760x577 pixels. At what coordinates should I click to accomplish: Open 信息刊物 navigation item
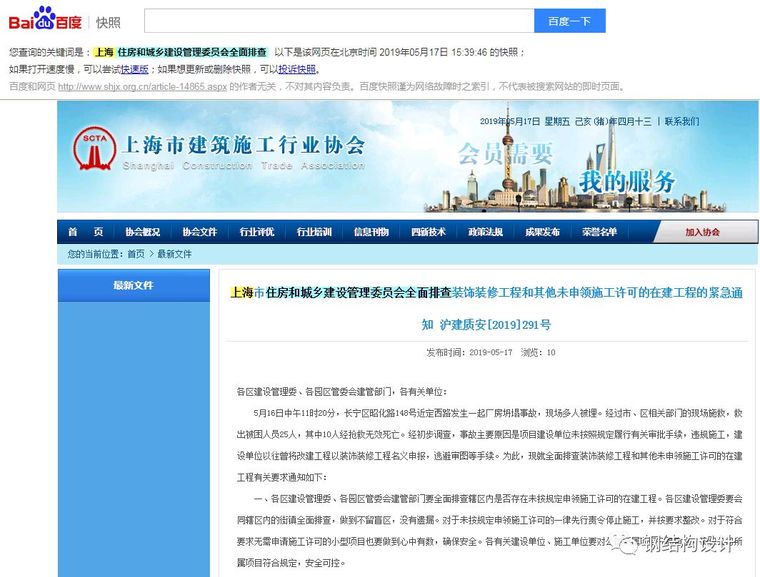tap(371, 232)
